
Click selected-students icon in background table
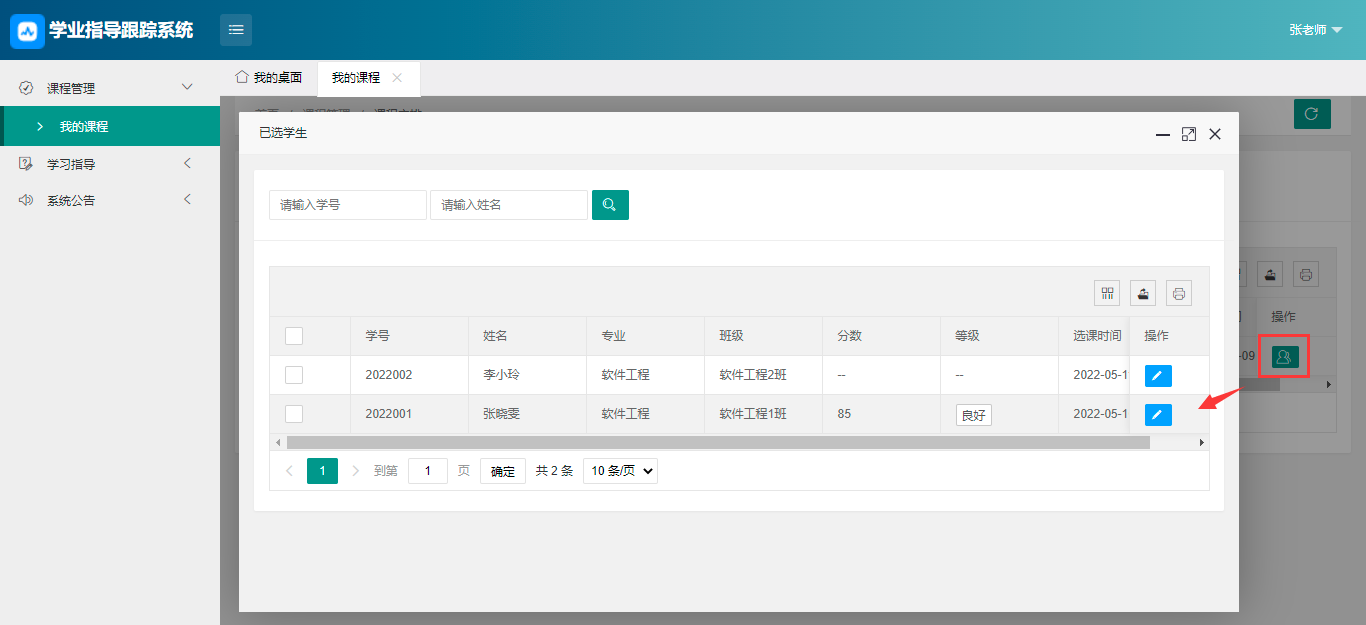(1284, 356)
